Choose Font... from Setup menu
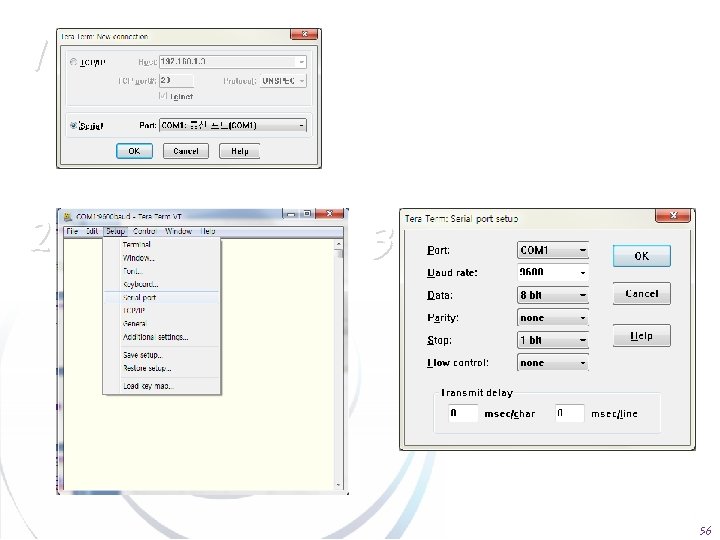The width and height of the screenshot is (720, 540). click(x=162, y=271)
